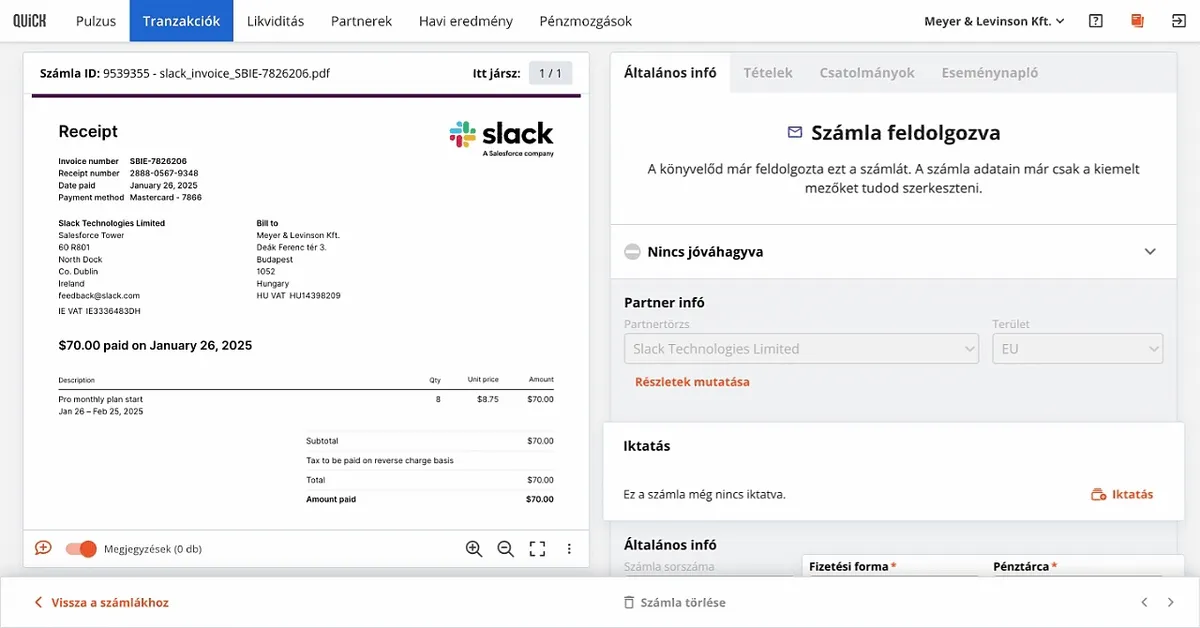
Task: Open the Csatolmányok tab
Action: 867,73
